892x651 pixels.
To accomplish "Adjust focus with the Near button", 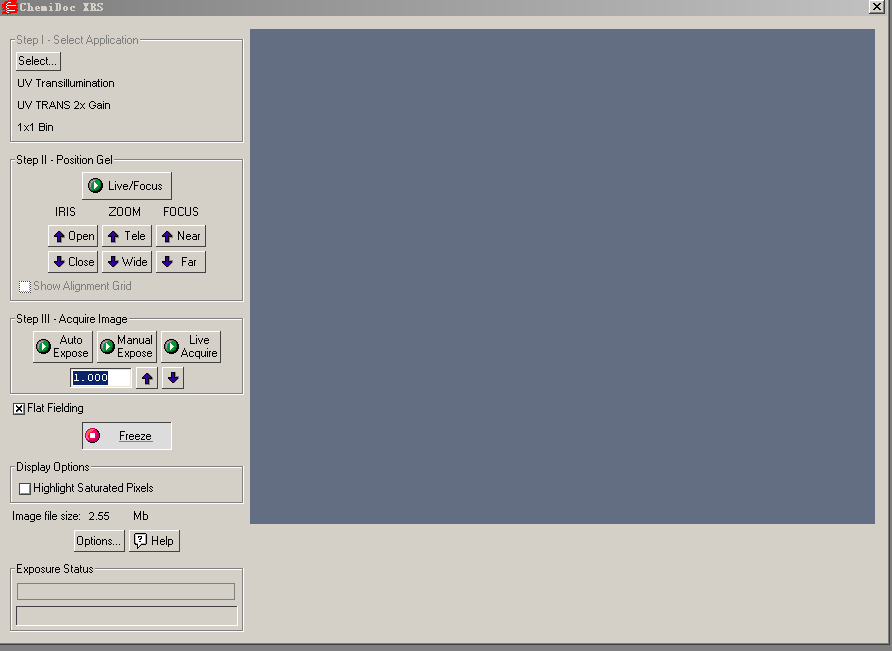I will (x=180, y=236).
